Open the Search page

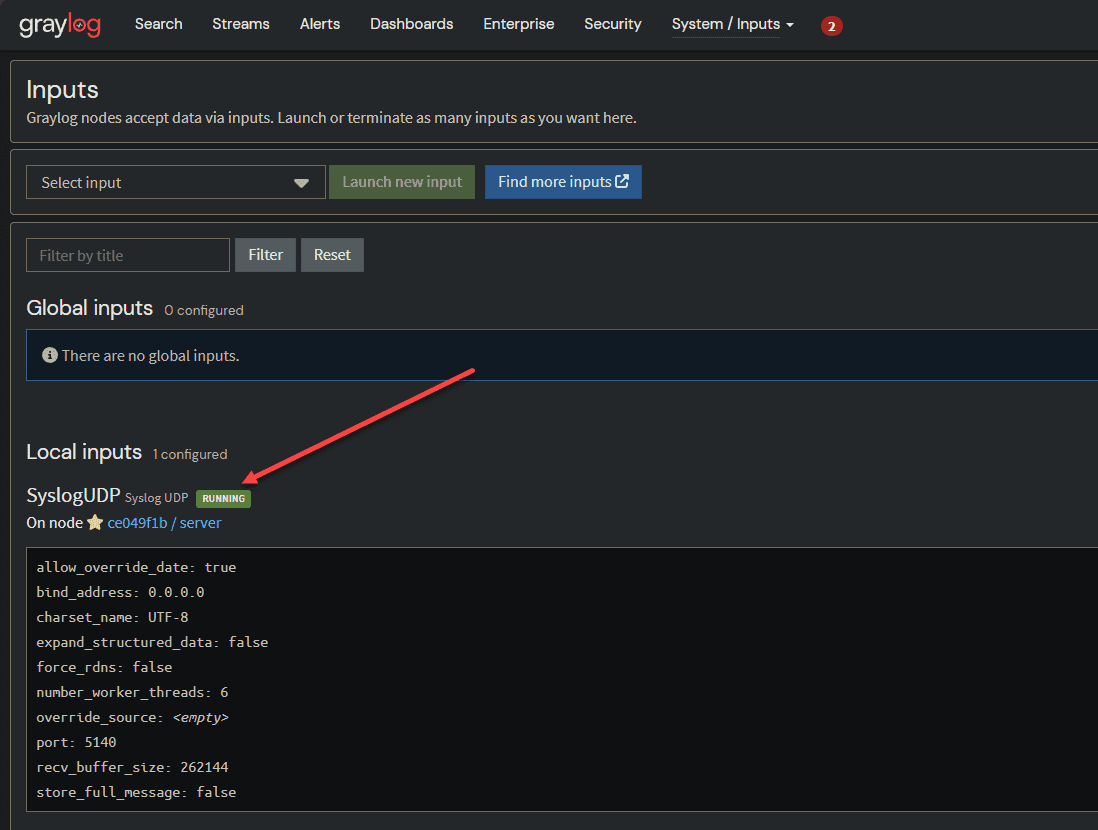point(158,24)
